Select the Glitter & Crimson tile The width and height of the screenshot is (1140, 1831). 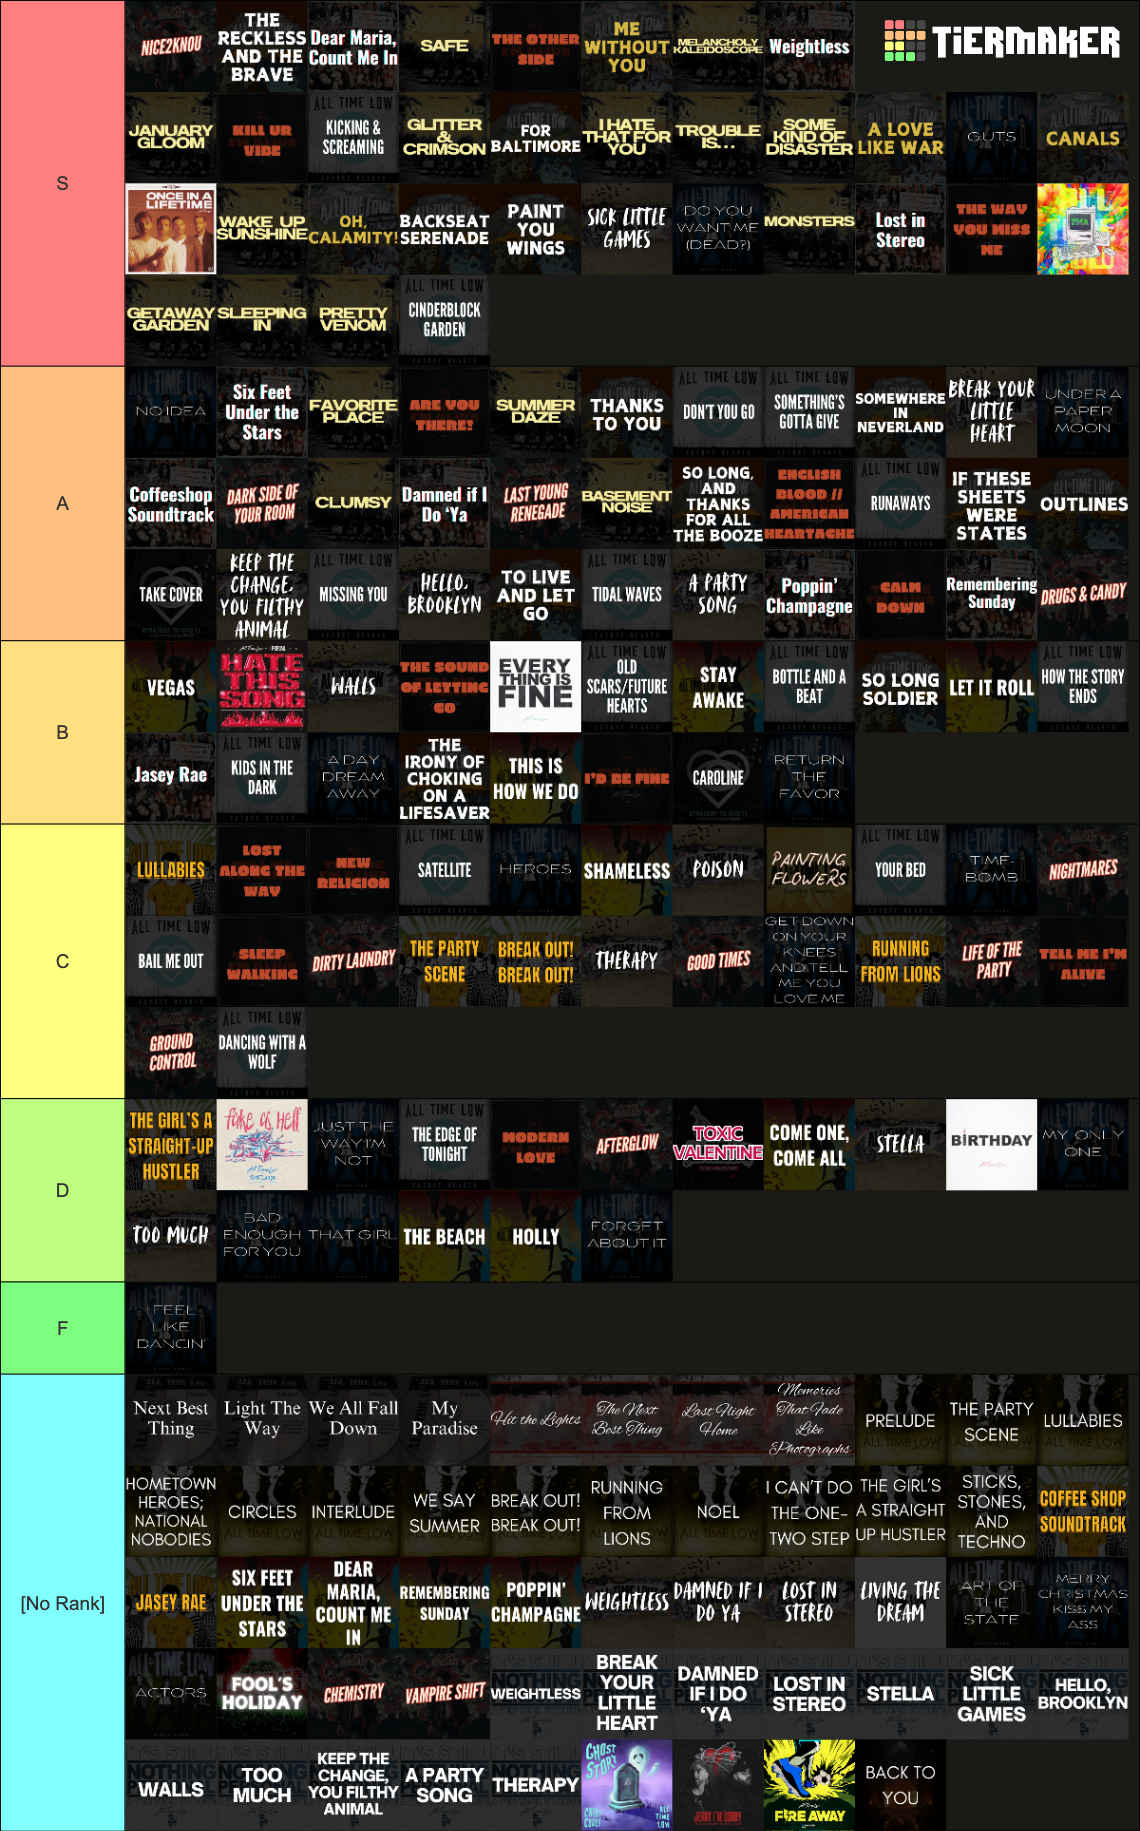444,137
